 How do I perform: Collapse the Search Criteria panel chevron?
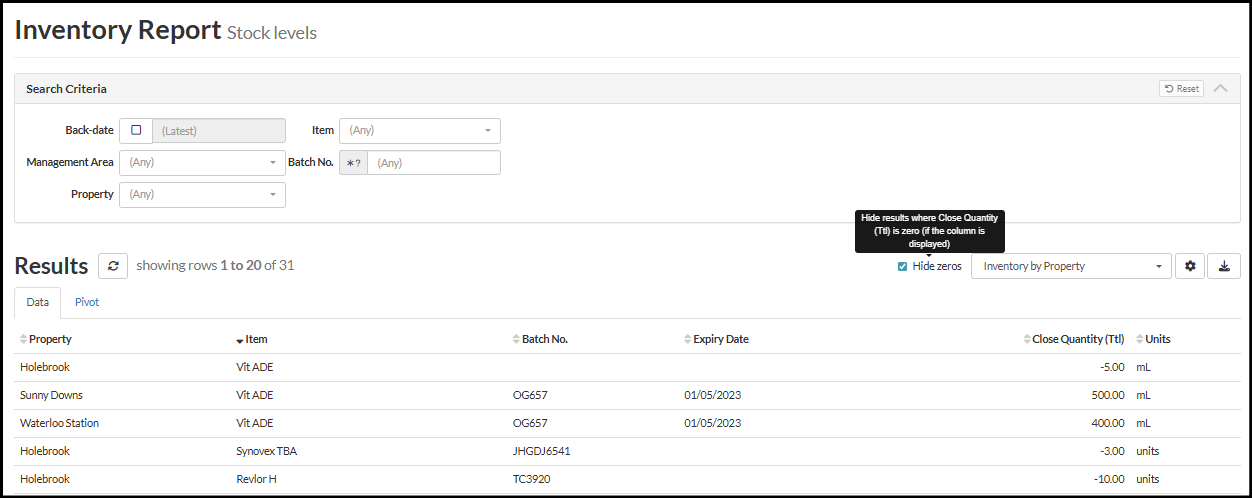coord(1220,88)
